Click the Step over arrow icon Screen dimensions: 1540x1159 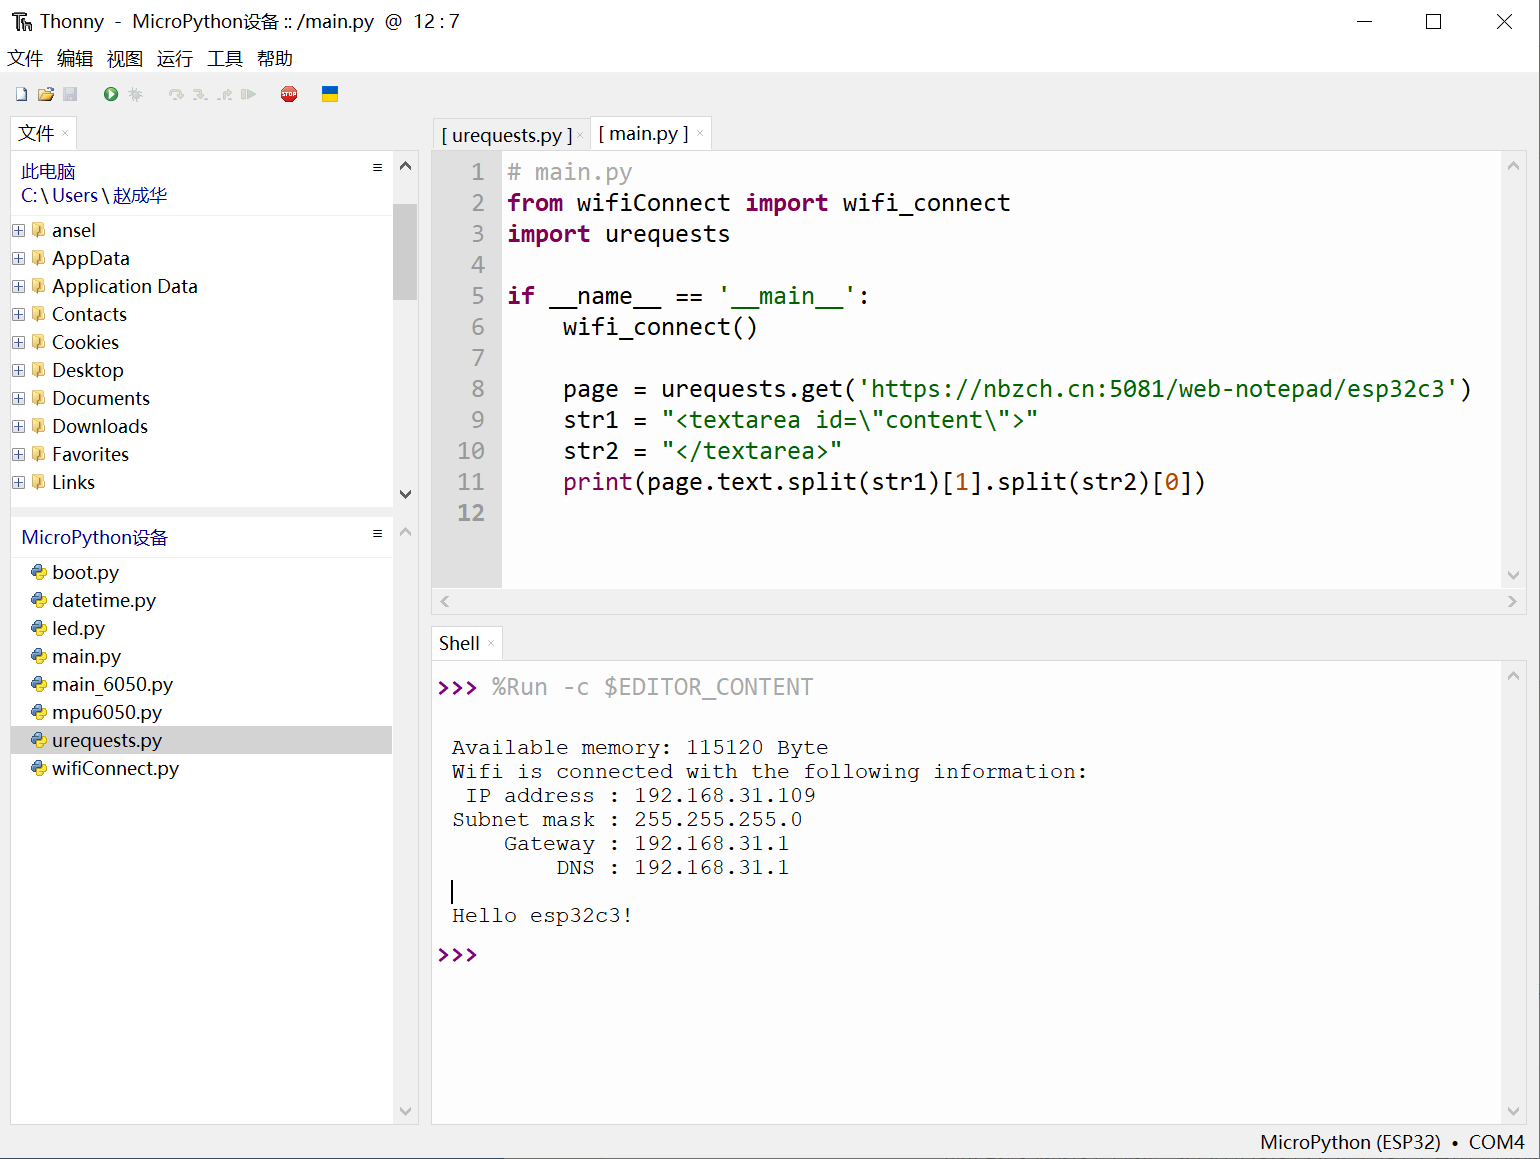pyautogui.click(x=176, y=94)
